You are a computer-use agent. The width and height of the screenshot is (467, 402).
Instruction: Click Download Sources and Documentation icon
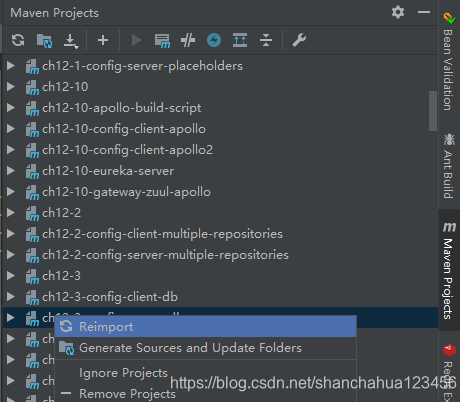(x=71, y=41)
